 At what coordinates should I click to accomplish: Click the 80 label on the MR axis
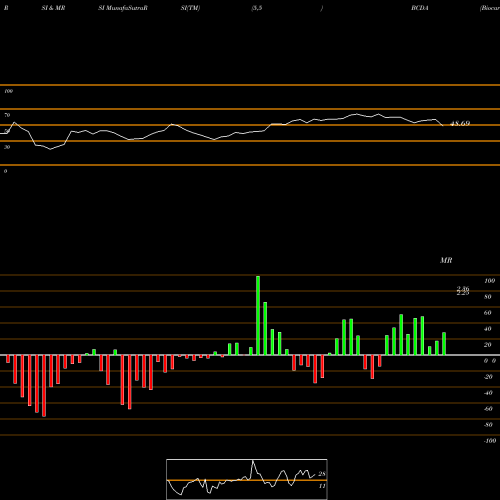pyautogui.click(x=488, y=297)
